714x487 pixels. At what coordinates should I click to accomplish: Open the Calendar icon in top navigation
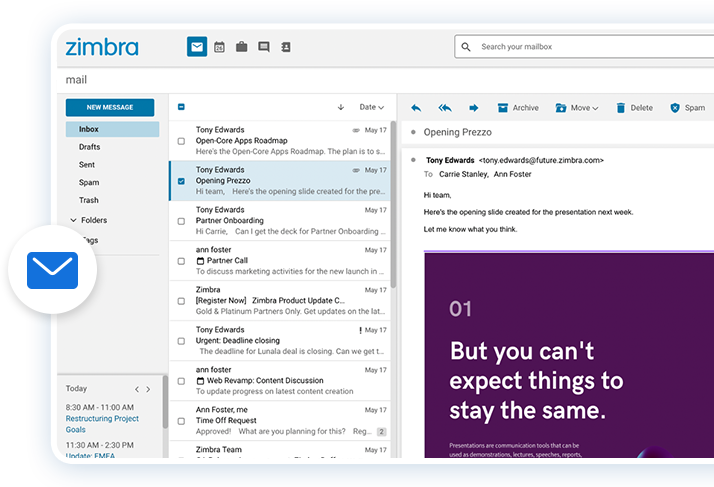click(x=219, y=47)
